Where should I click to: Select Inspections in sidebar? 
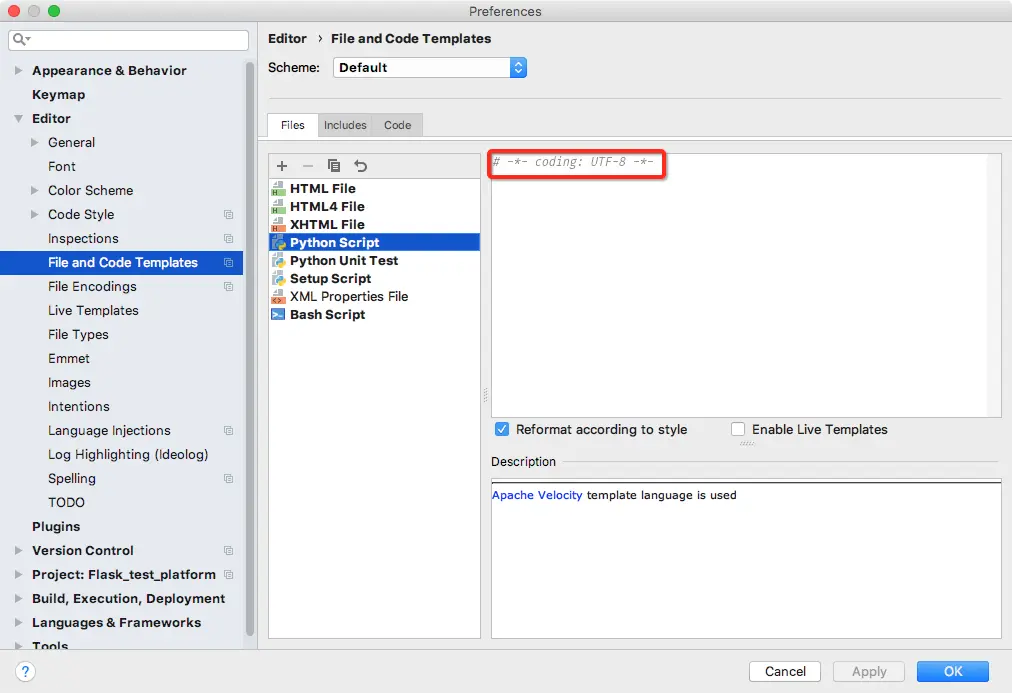tap(83, 238)
